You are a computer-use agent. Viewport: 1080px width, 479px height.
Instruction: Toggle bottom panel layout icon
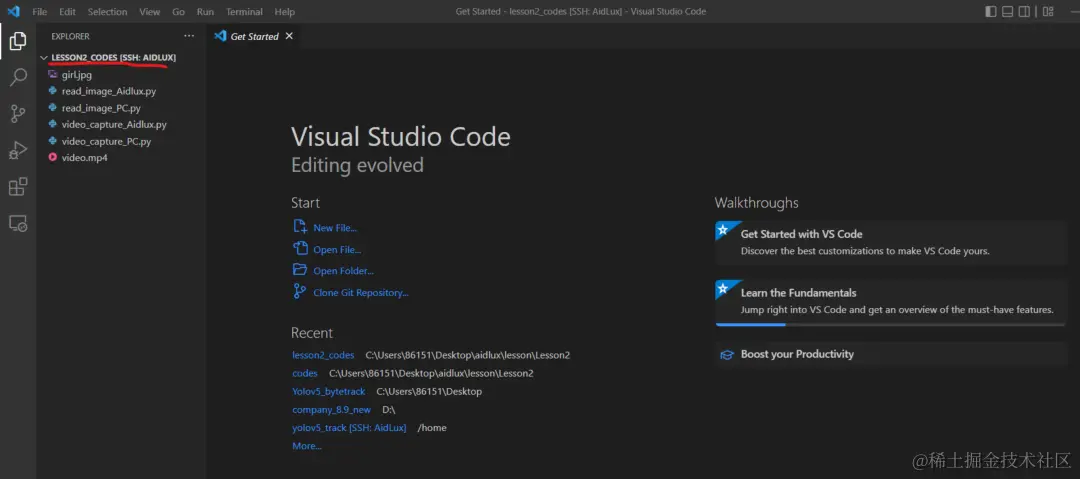[1007, 12]
